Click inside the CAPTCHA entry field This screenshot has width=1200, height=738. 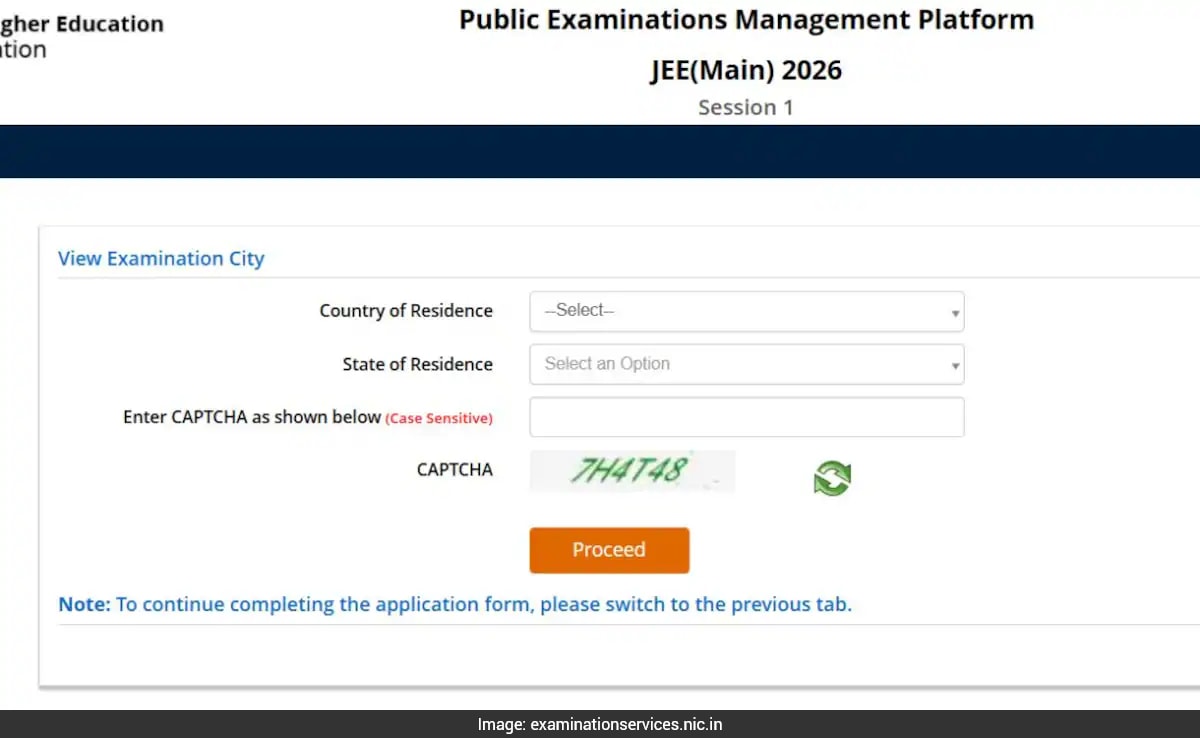pyautogui.click(x=746, y=417)
